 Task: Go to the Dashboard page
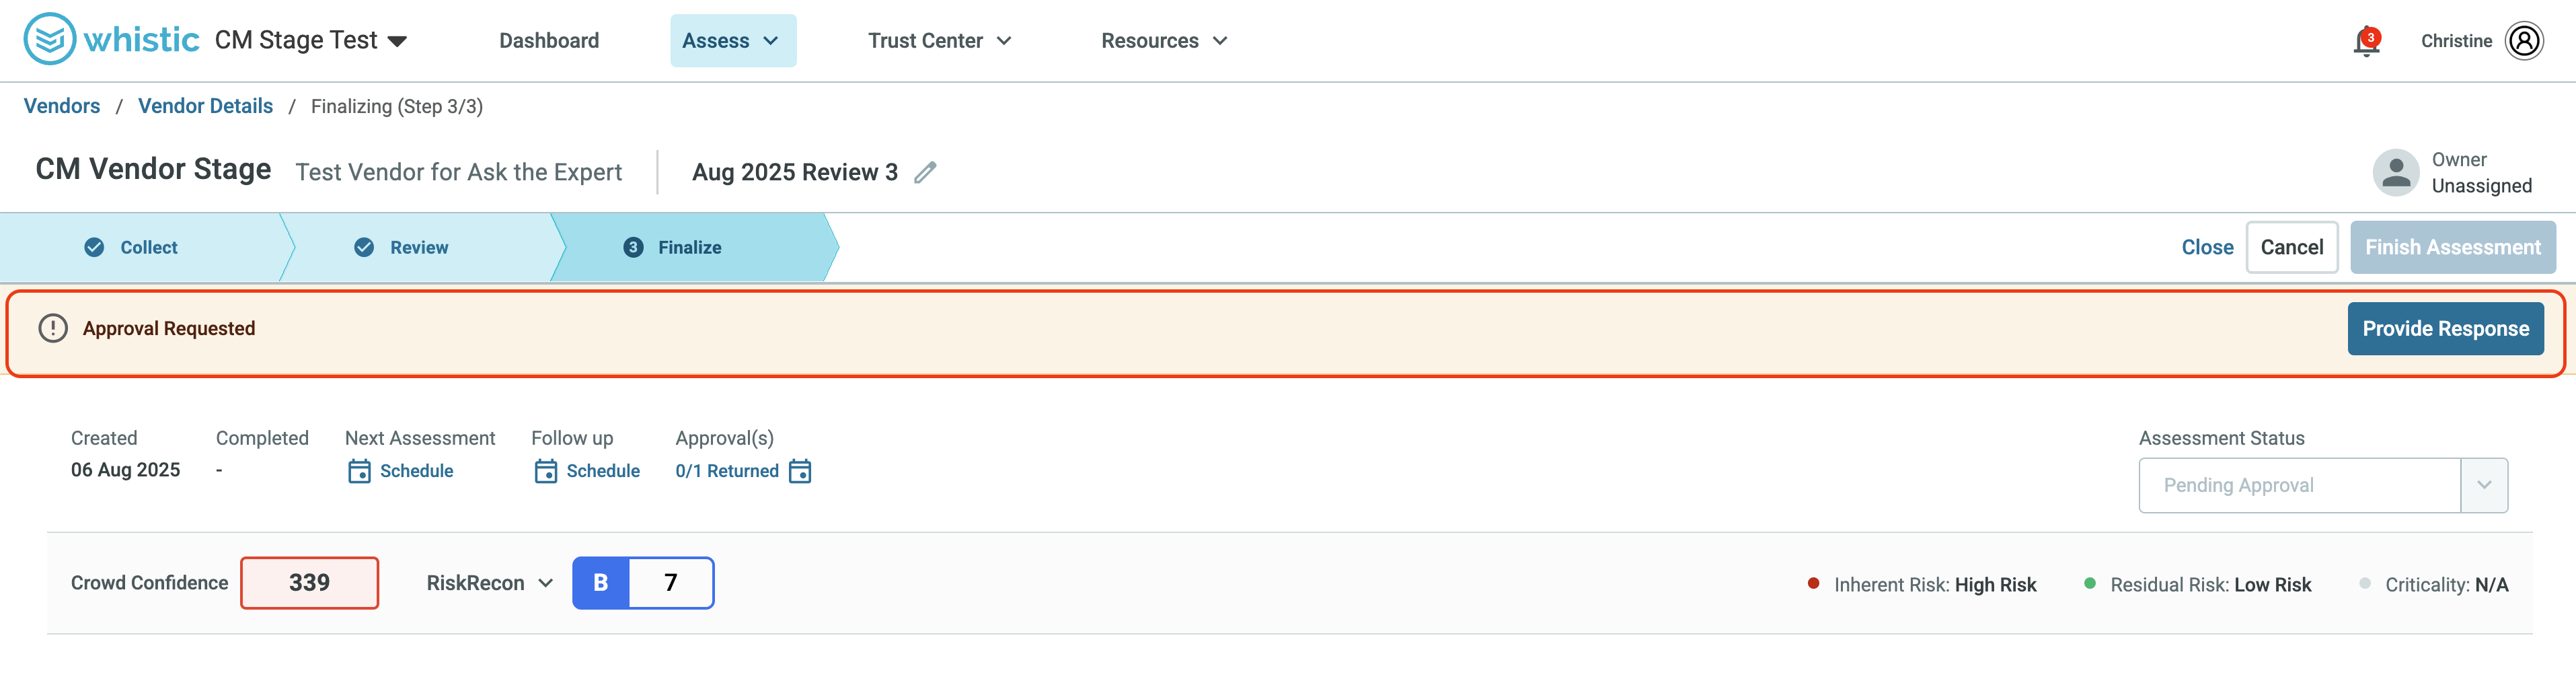pos(549,41)
